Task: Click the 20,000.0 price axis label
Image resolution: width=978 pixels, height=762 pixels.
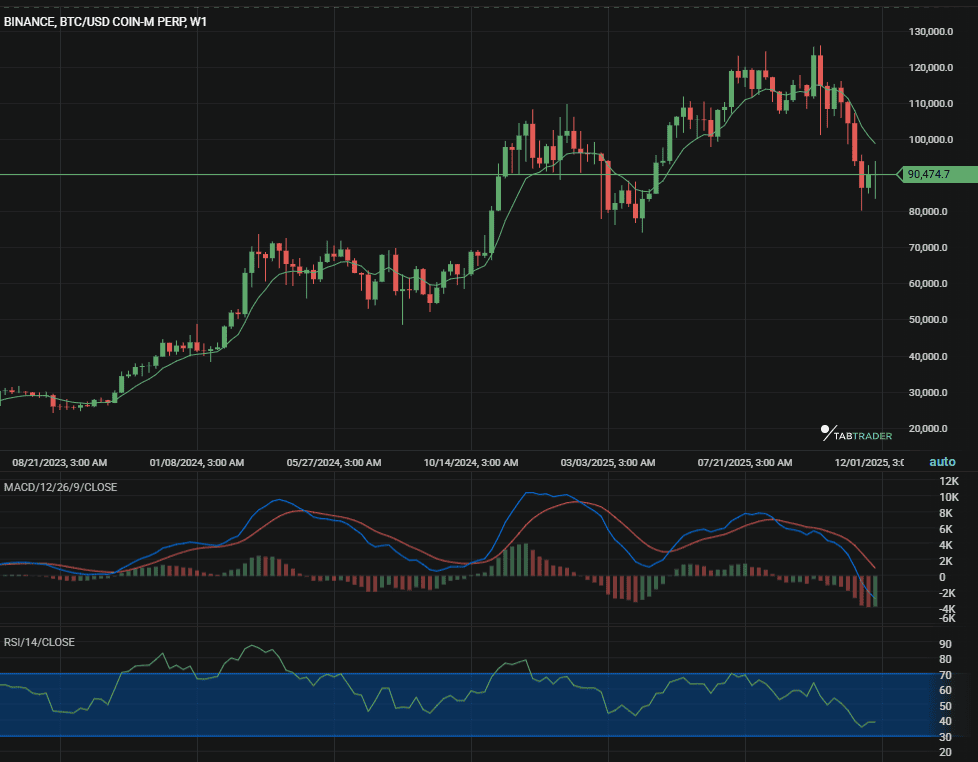Action: (927, 429)
